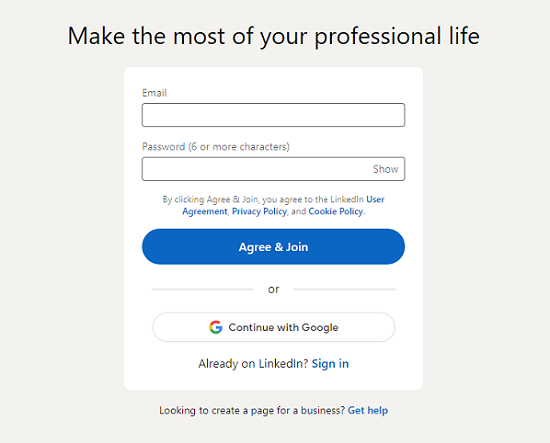This screenshot has height=443, width=550.
Task: Click inside the Password field
Action: 273,169
